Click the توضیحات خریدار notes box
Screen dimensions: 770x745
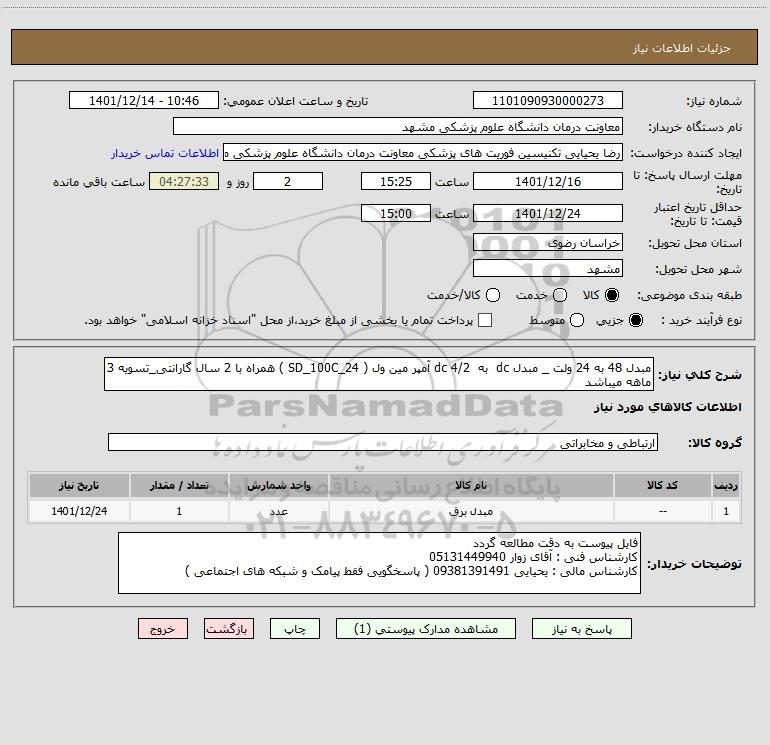[379, 563]
